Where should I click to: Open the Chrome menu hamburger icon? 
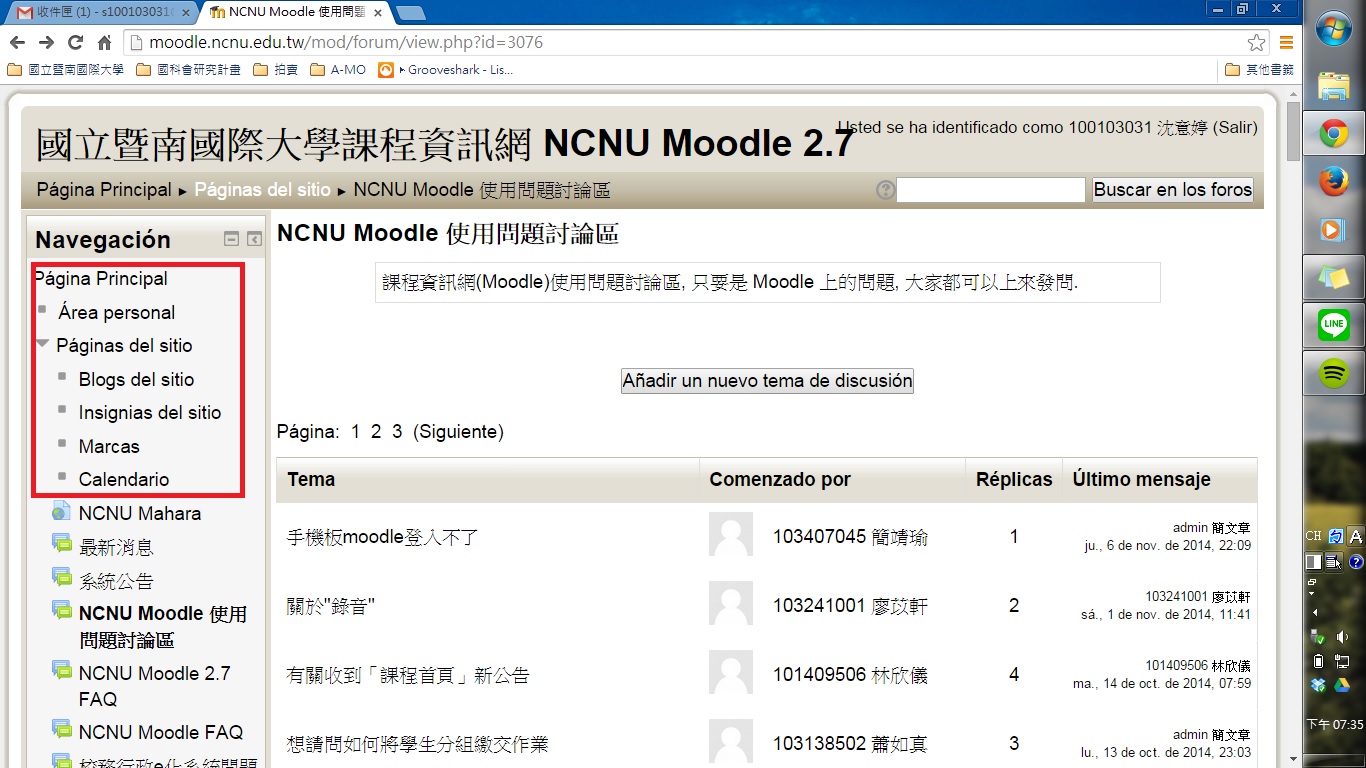coord(1286,43)
